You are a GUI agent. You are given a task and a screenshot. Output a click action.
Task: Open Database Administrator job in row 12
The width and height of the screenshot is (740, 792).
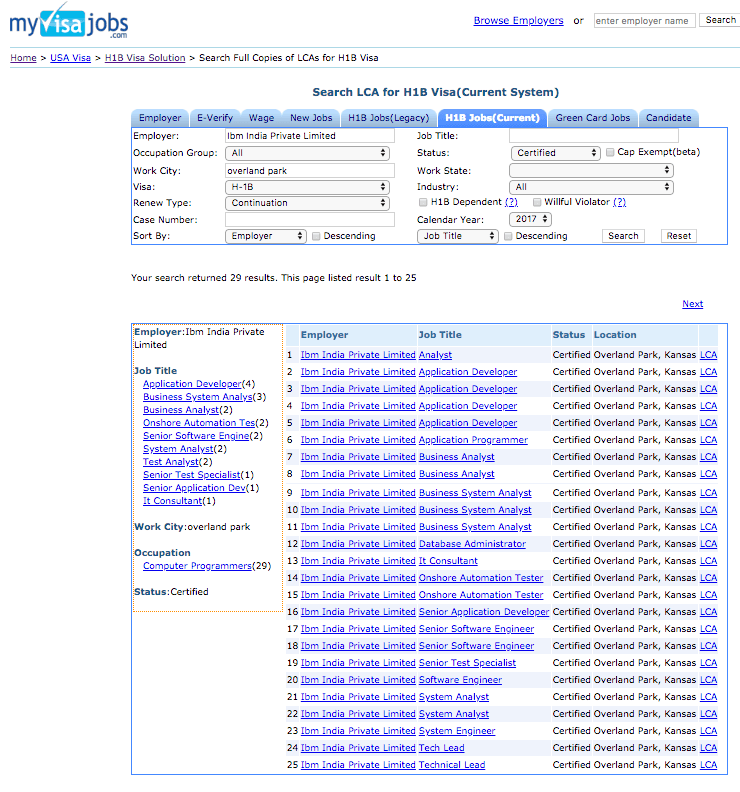pos(472,544)
